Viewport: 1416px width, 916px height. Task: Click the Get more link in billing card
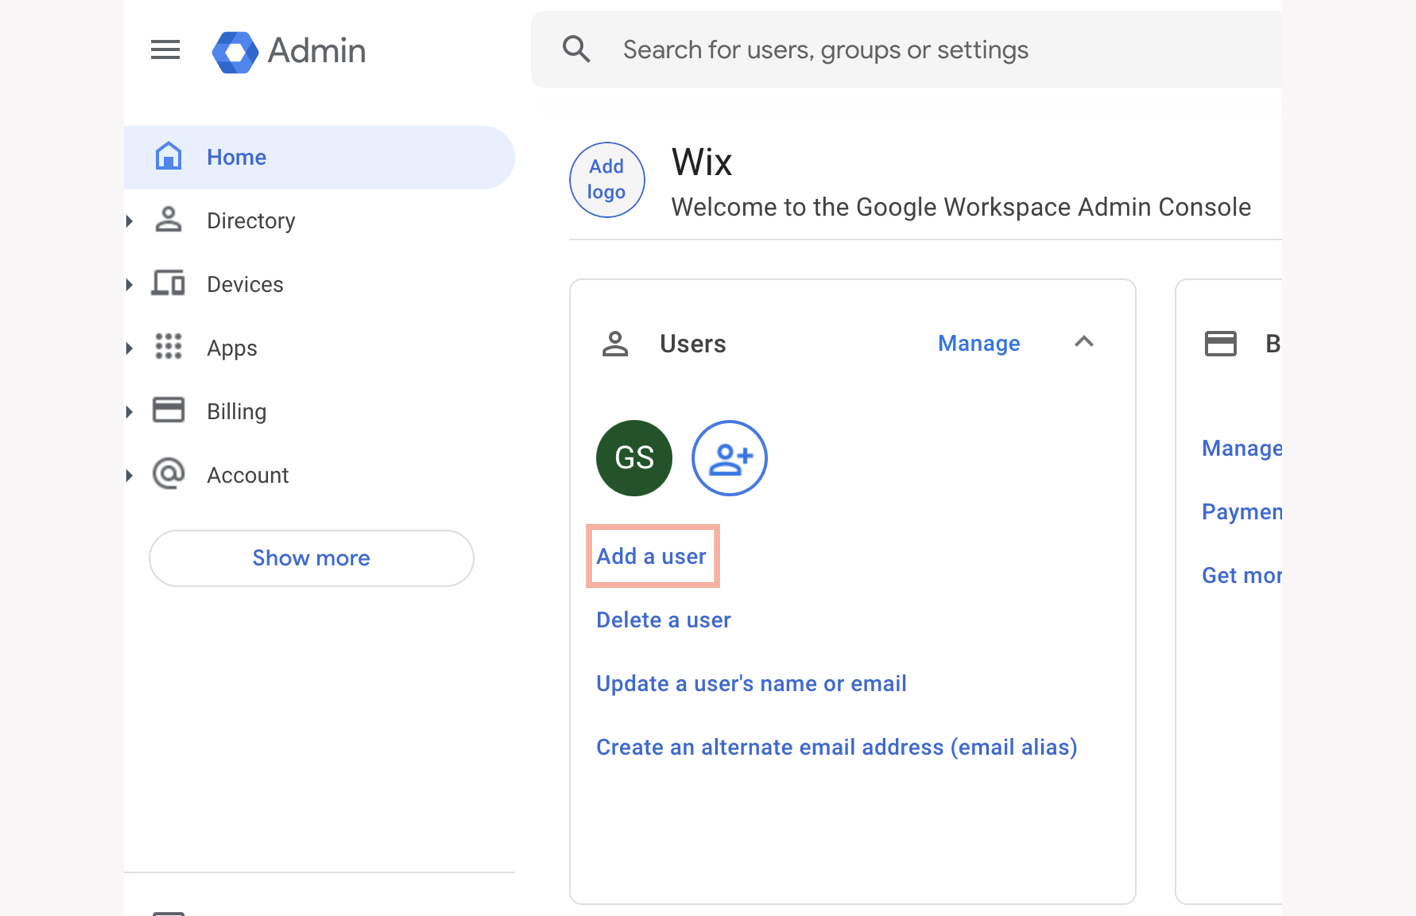1241,575
